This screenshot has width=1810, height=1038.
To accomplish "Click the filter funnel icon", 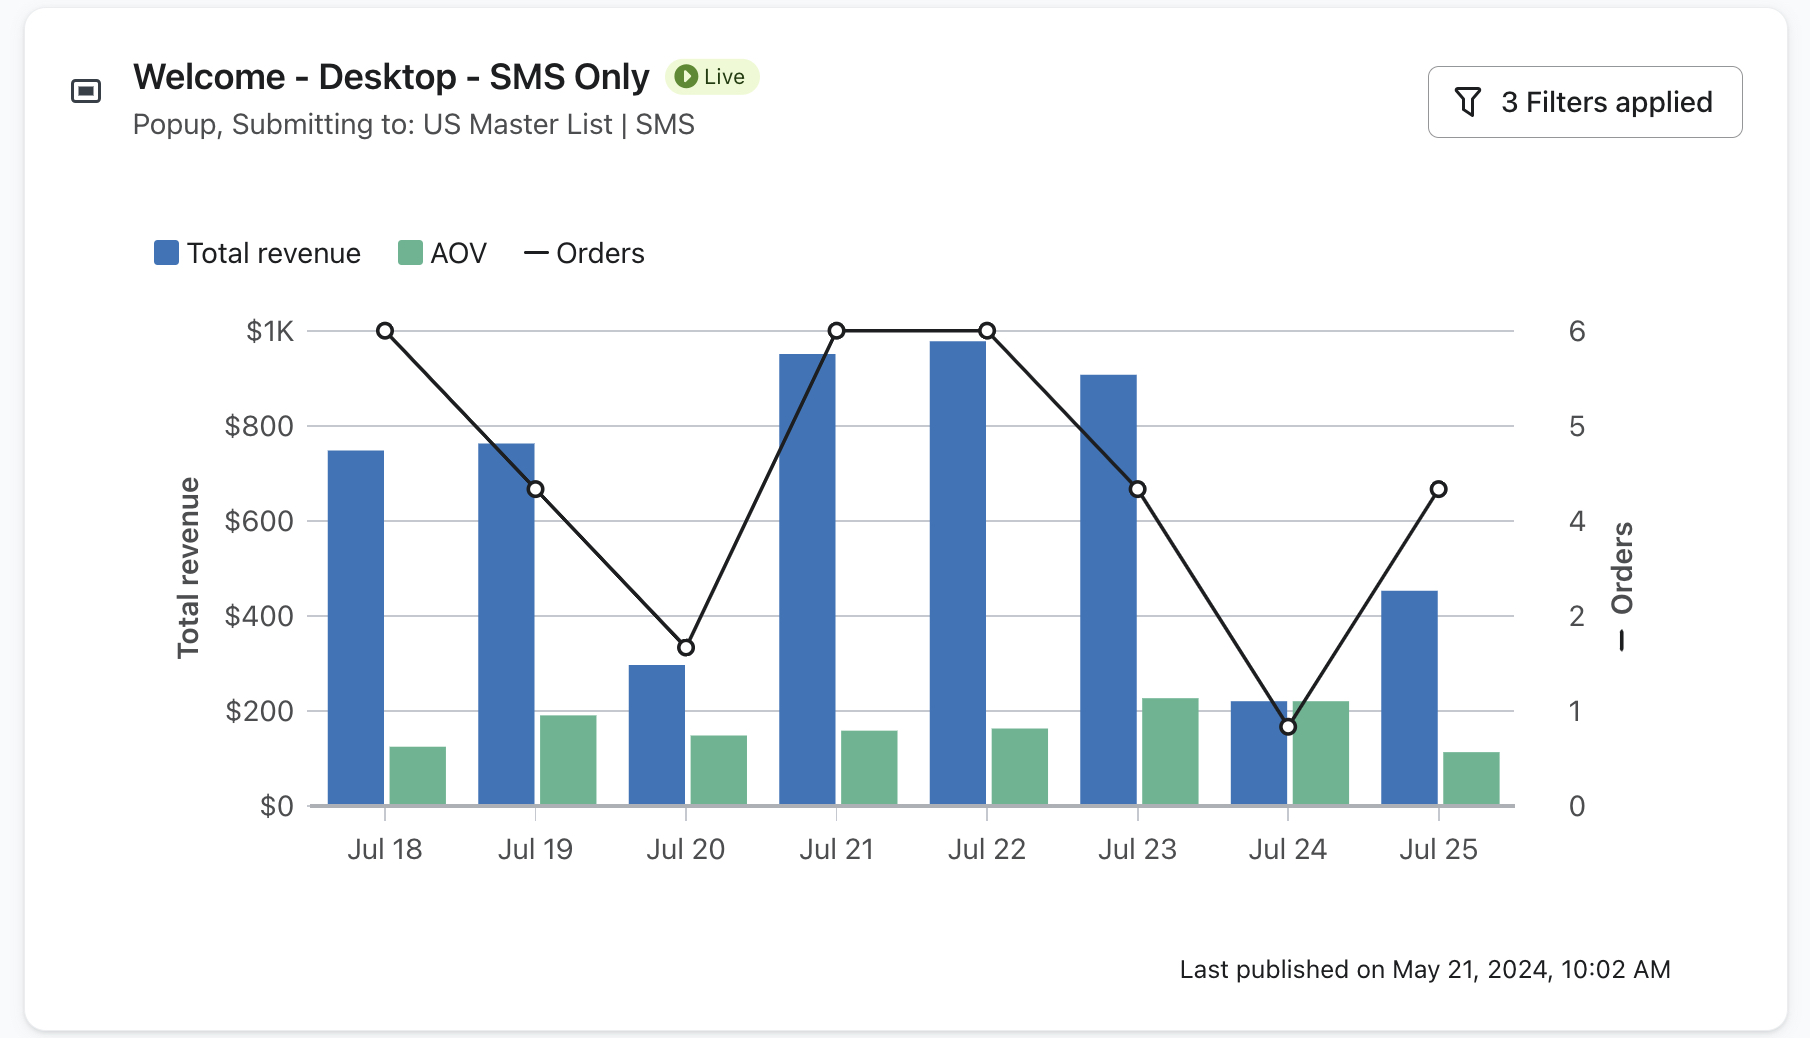I will (x=1468, y=101).
